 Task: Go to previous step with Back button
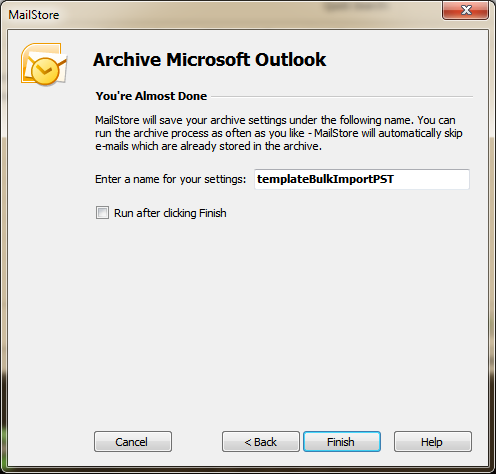pyautogui.click(x=261, y=442)
